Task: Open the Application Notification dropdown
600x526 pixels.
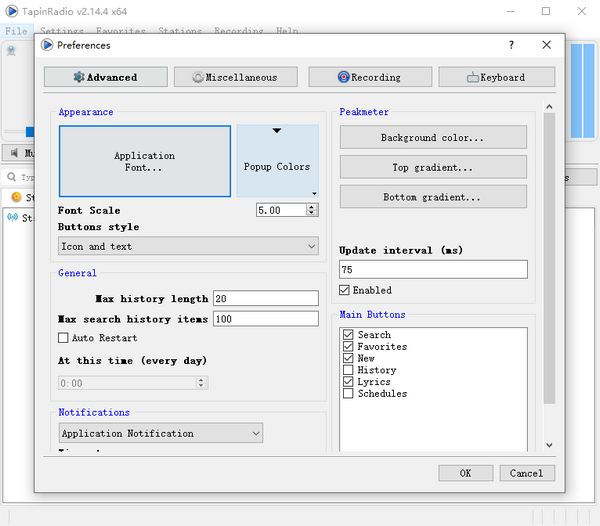Action: pos(160,433)
